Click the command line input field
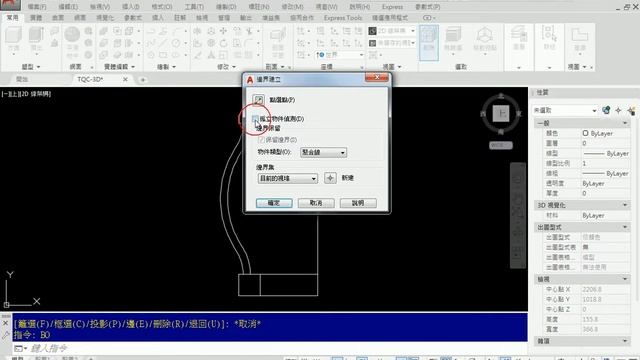 pos(278,348)
